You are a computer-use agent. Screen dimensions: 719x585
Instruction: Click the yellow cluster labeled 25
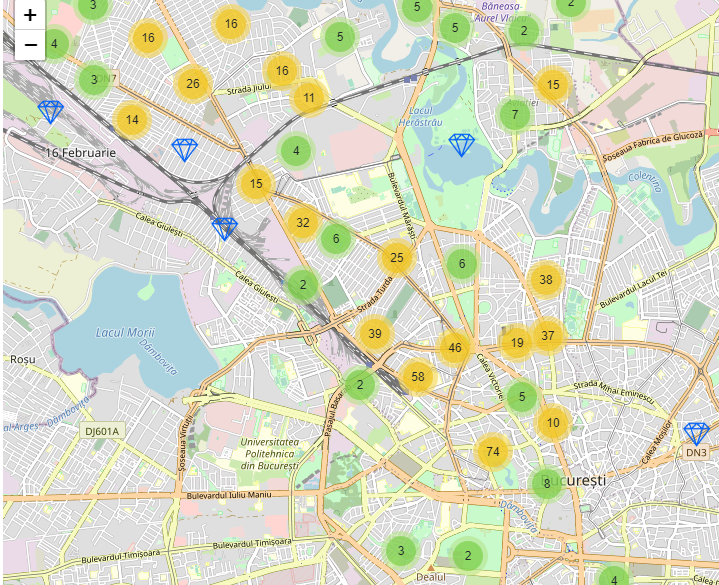click(397, 258)
